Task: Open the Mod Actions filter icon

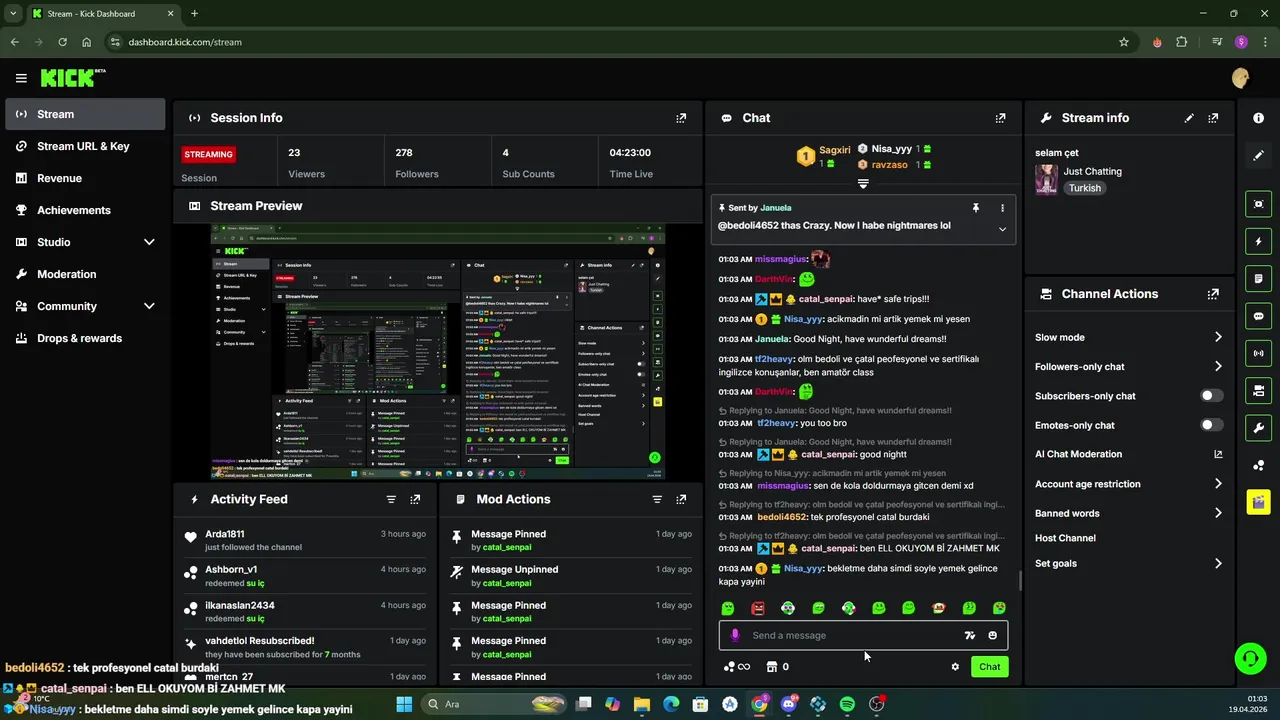Action: [657, 499]
